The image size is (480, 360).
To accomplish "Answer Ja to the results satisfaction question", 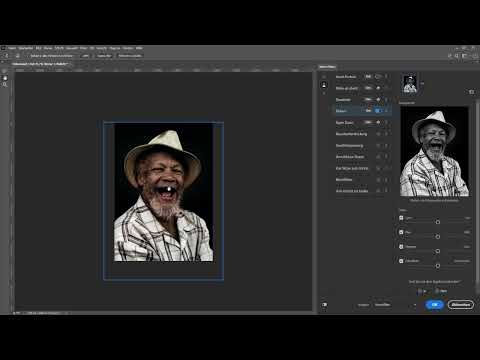I will 422,291.
